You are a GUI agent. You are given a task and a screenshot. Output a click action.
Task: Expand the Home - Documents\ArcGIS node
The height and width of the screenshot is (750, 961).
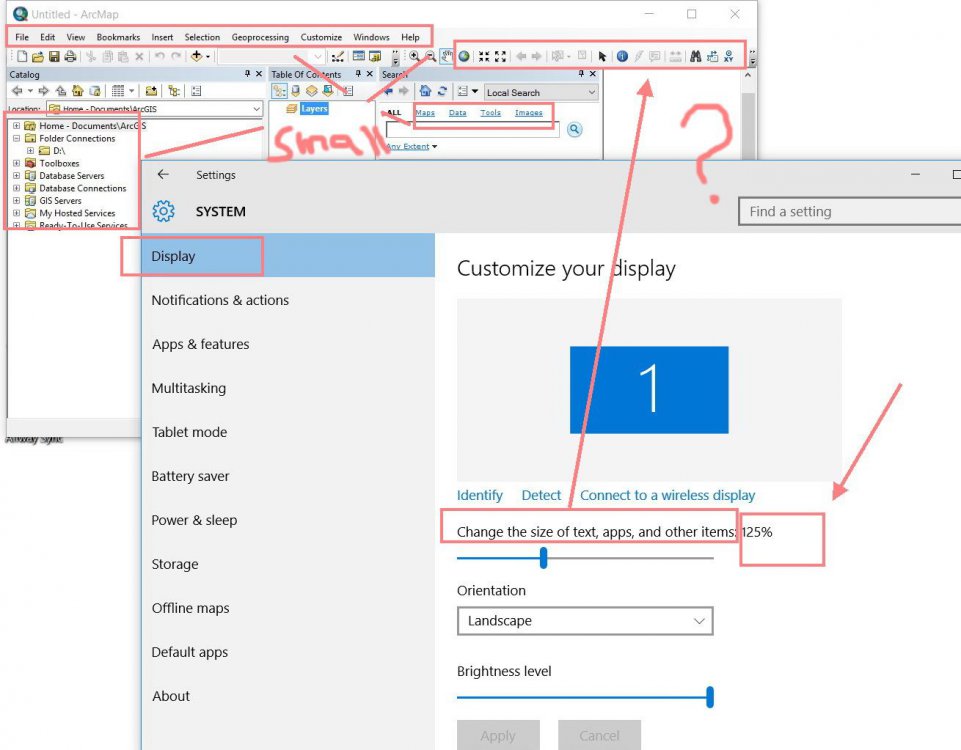pos(17,126)
